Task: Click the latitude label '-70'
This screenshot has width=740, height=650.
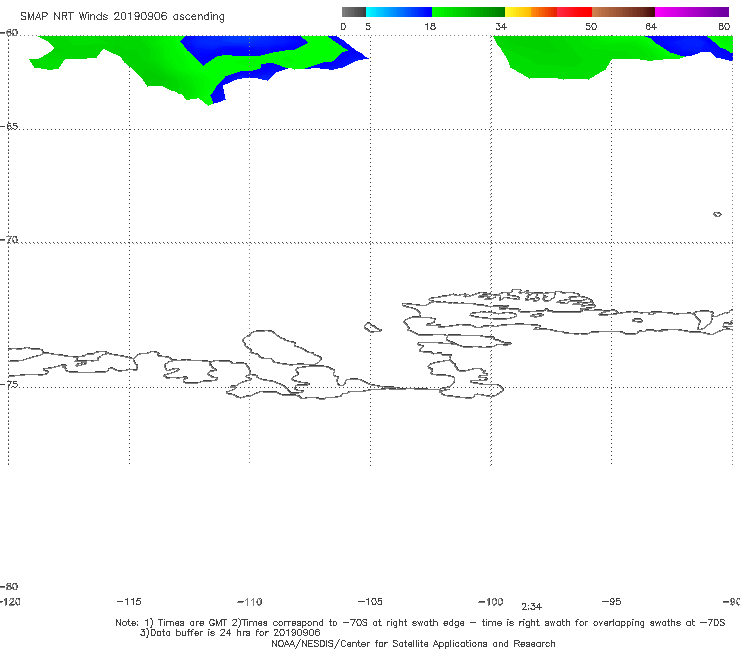Action: [x=9, y=240]
